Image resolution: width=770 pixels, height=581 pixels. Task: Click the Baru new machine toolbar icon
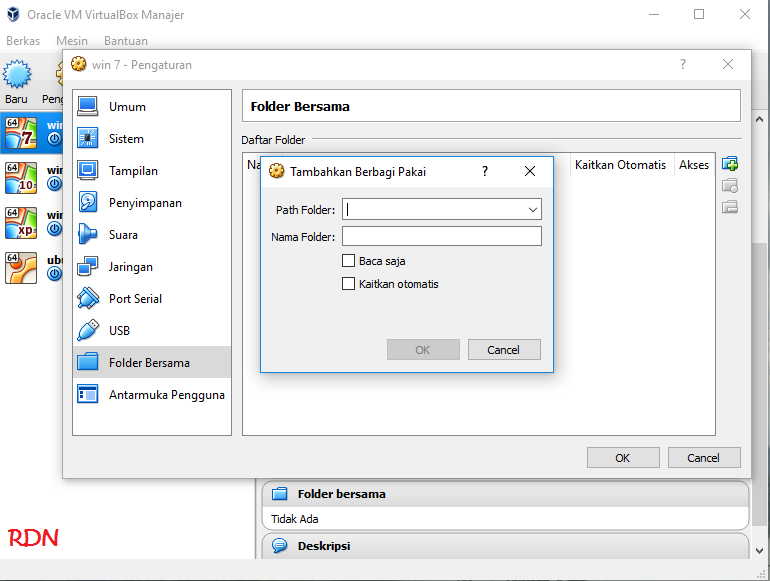pos(17,74)
